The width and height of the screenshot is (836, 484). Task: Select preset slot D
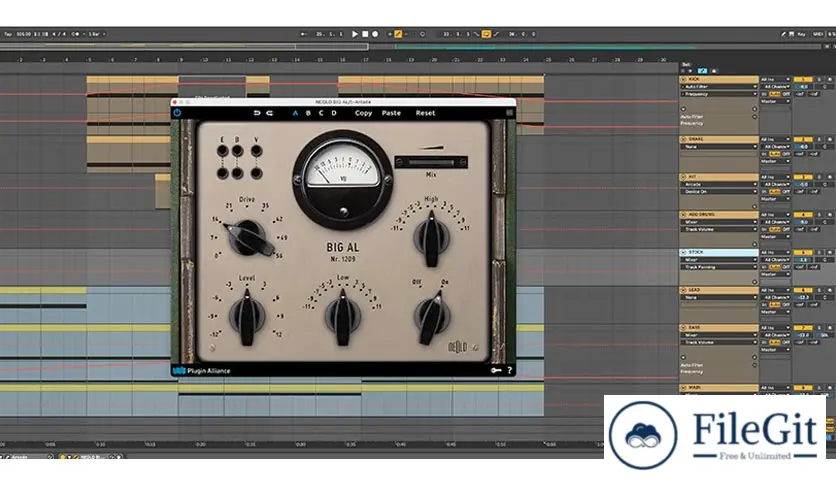[x=334, y=113]
